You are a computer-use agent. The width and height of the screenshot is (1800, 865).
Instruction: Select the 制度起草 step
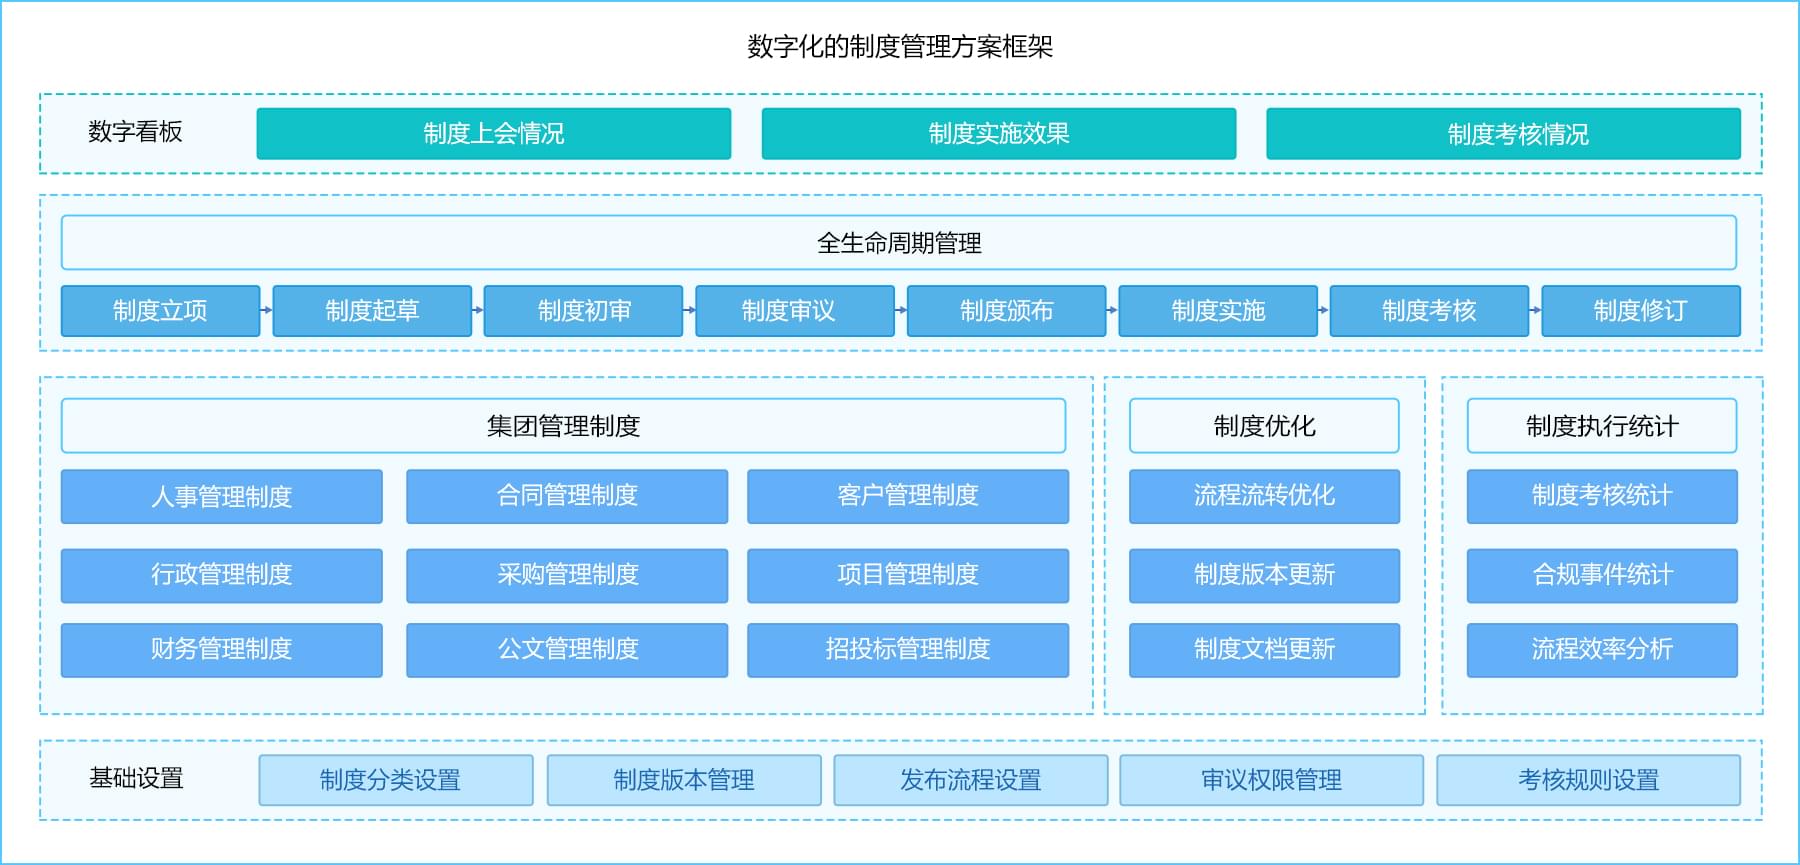click(372, 311)
